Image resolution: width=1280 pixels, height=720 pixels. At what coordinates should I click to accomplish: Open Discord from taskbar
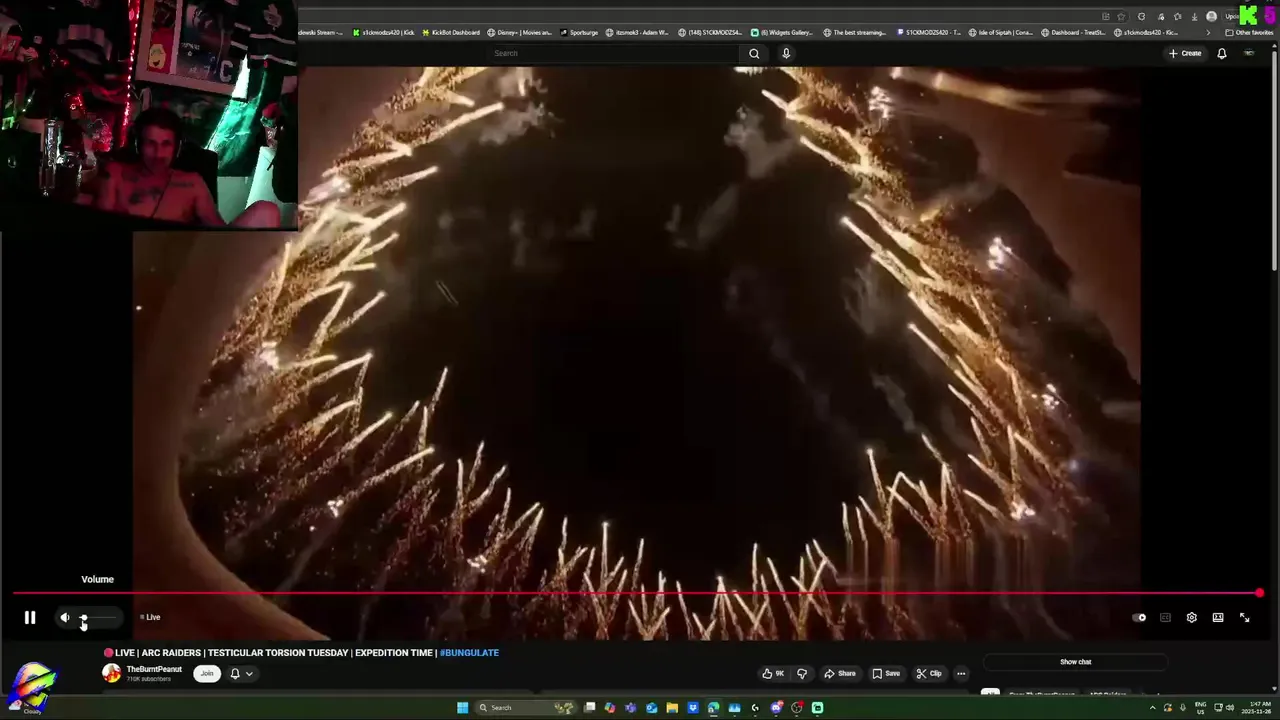coord(776,708)
